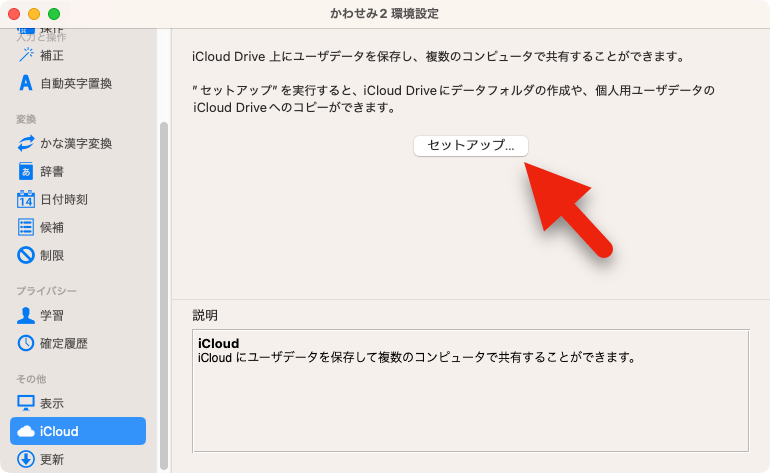Screen dimensions: 770x473
Task: Minimize the preferences window with yellow button
Action: (x=34, y=14)
